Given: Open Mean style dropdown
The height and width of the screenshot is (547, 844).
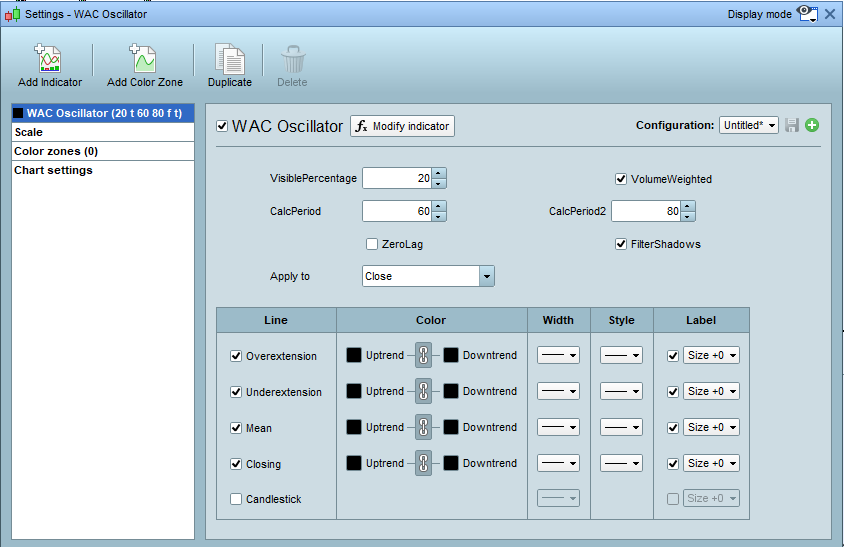Looking at the screenshot, I should tap(621, 427).
